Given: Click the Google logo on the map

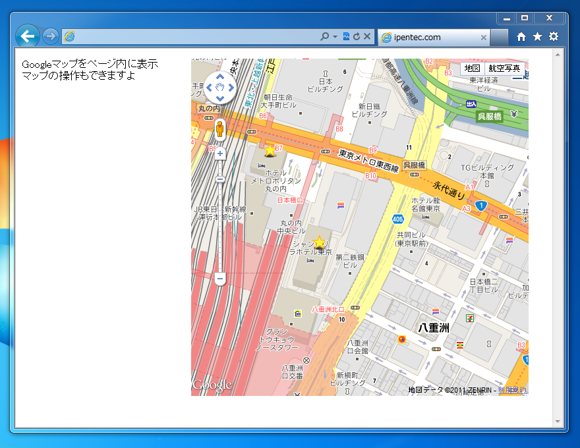Looking at the screenshot, I should 212,385.
